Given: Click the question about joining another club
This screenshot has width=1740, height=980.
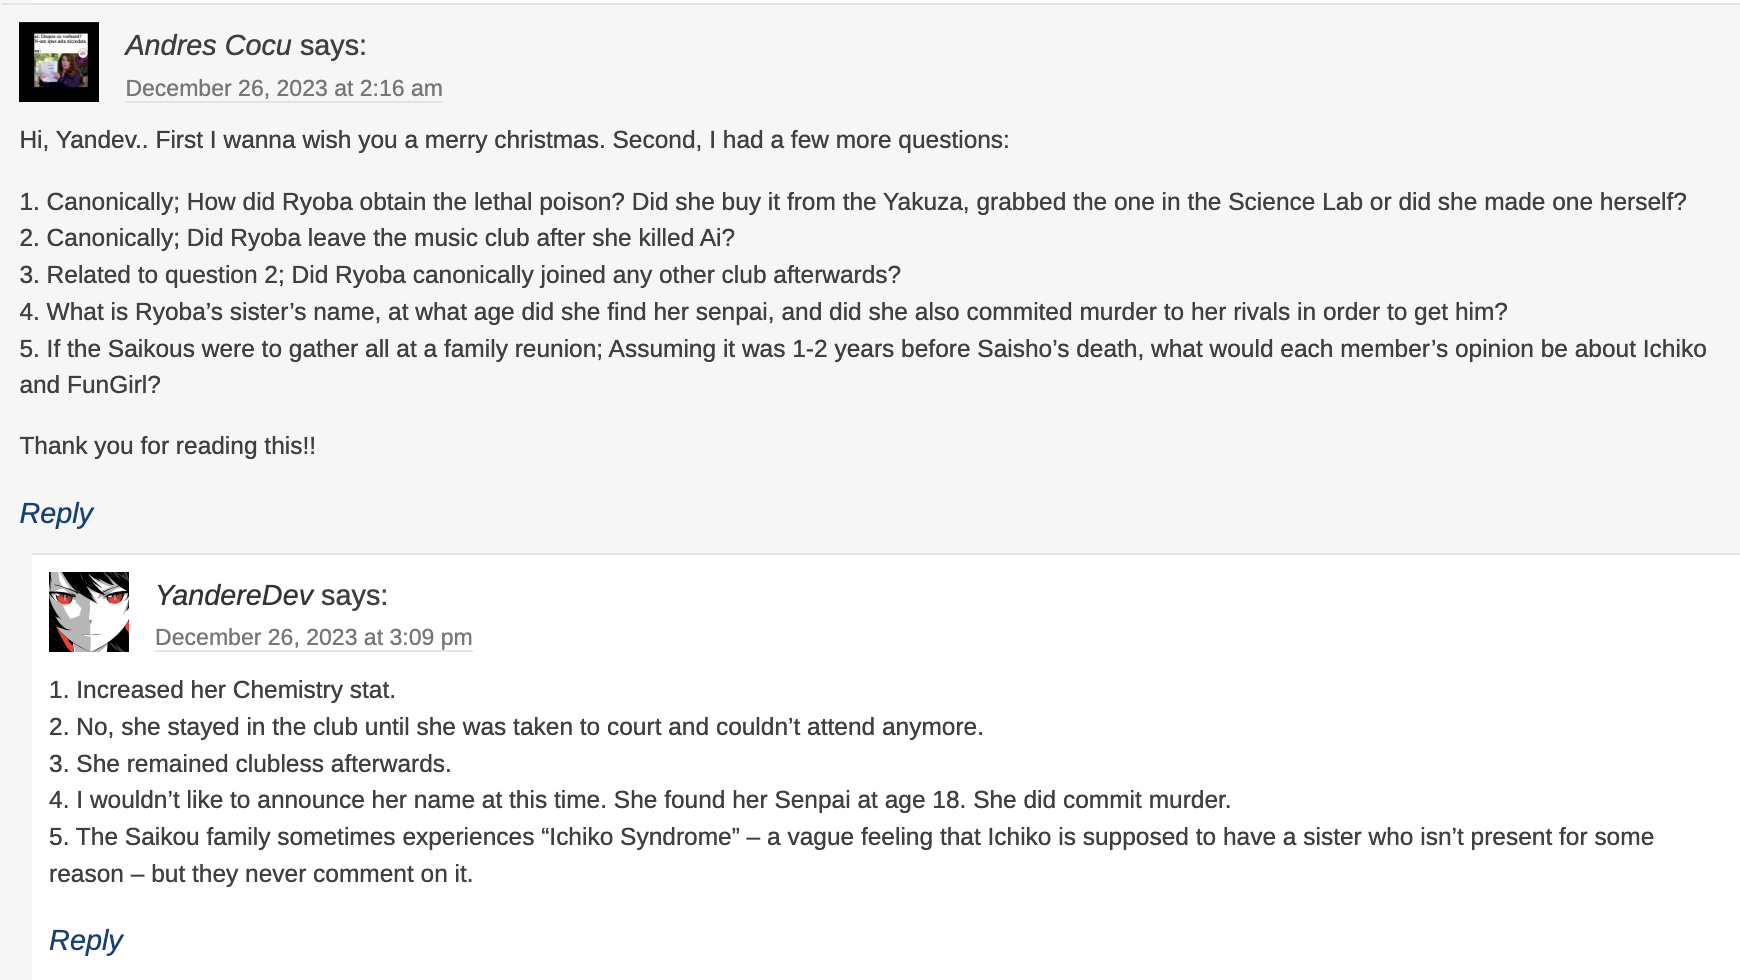Looking at the screenshot, I should (x=460, y=275).
